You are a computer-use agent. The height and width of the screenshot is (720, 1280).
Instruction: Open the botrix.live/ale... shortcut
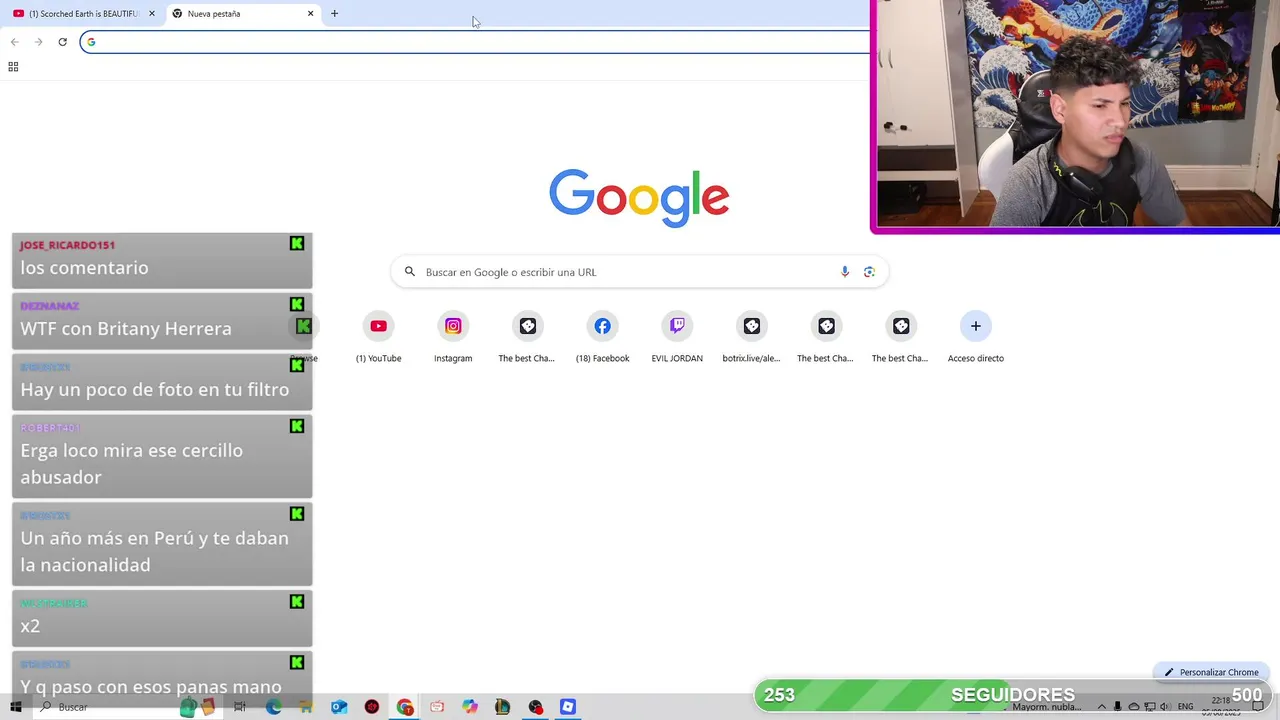click(751, 338)
